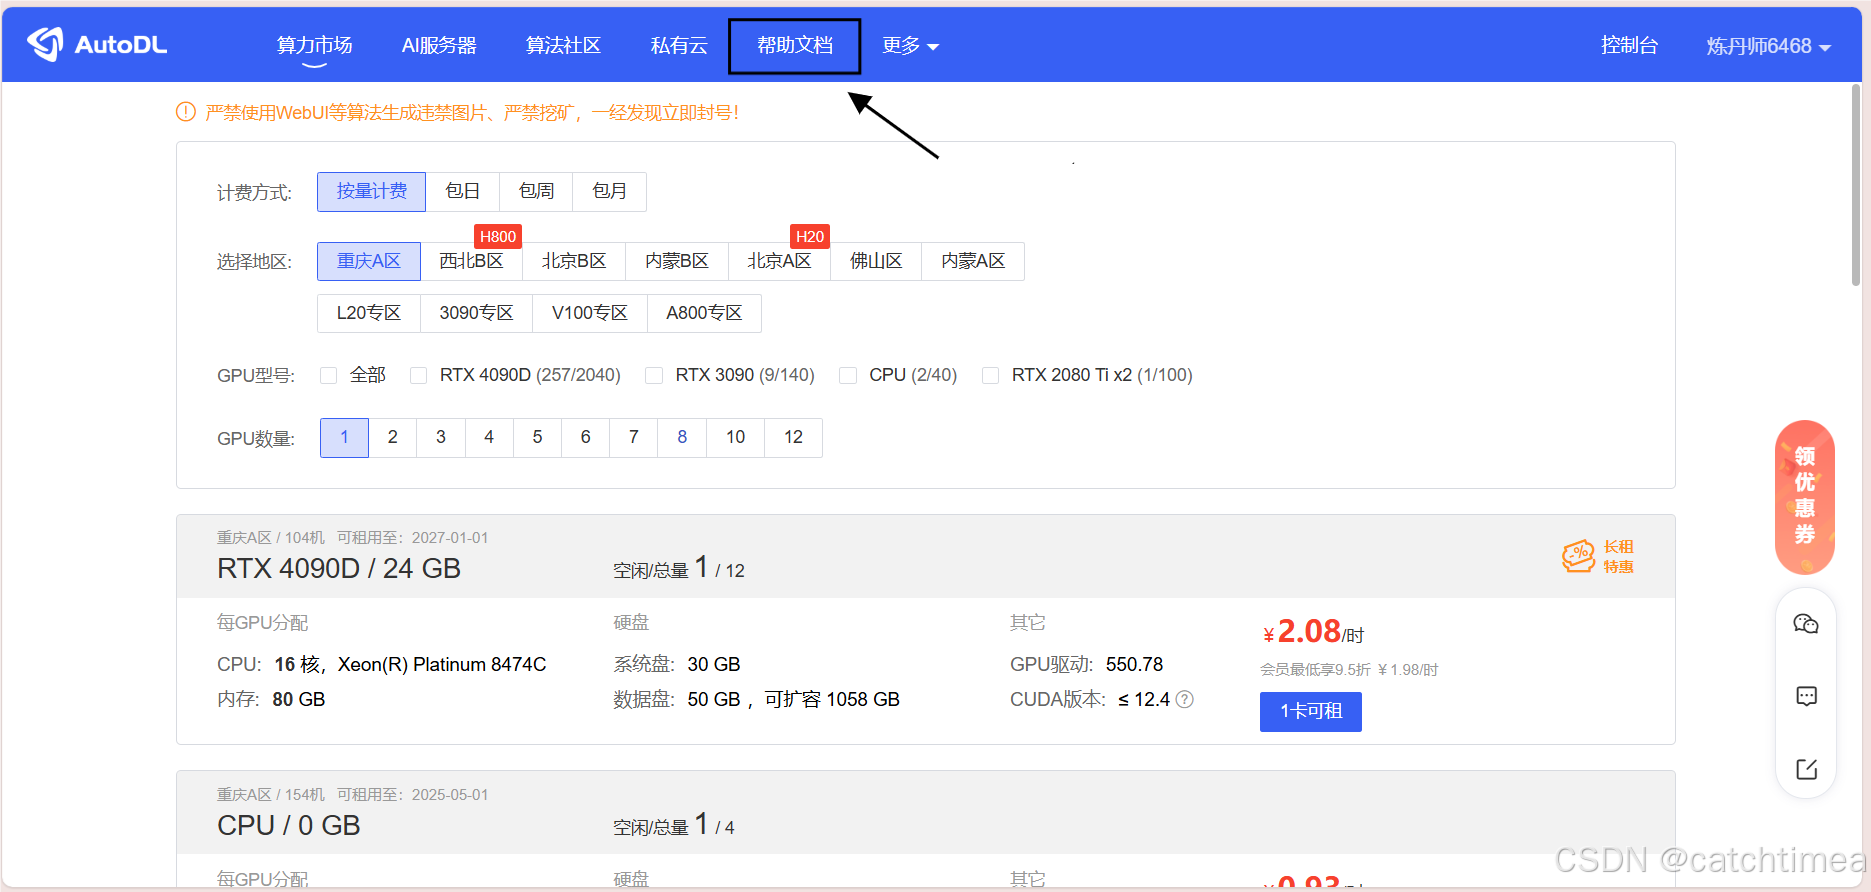Screen dimensions: 1871x892
Task: Click the 可扩容 1058 GB text
Action: 832,700
